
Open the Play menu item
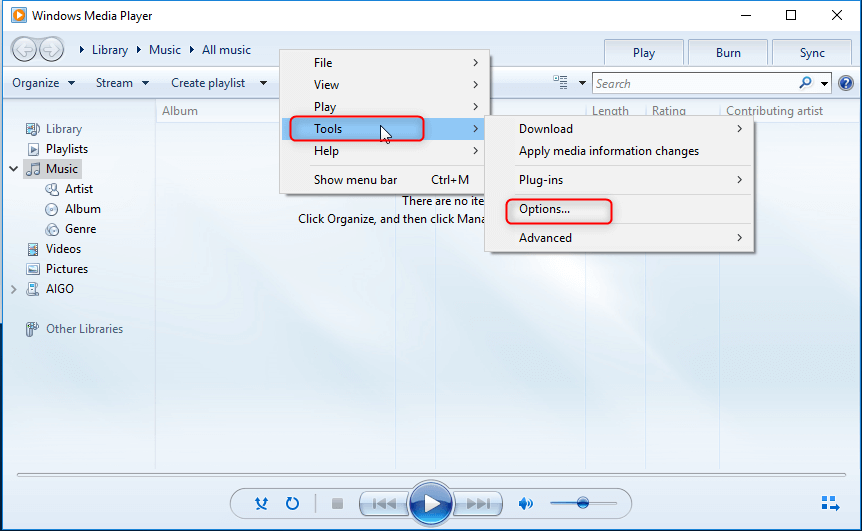[383, 107]
